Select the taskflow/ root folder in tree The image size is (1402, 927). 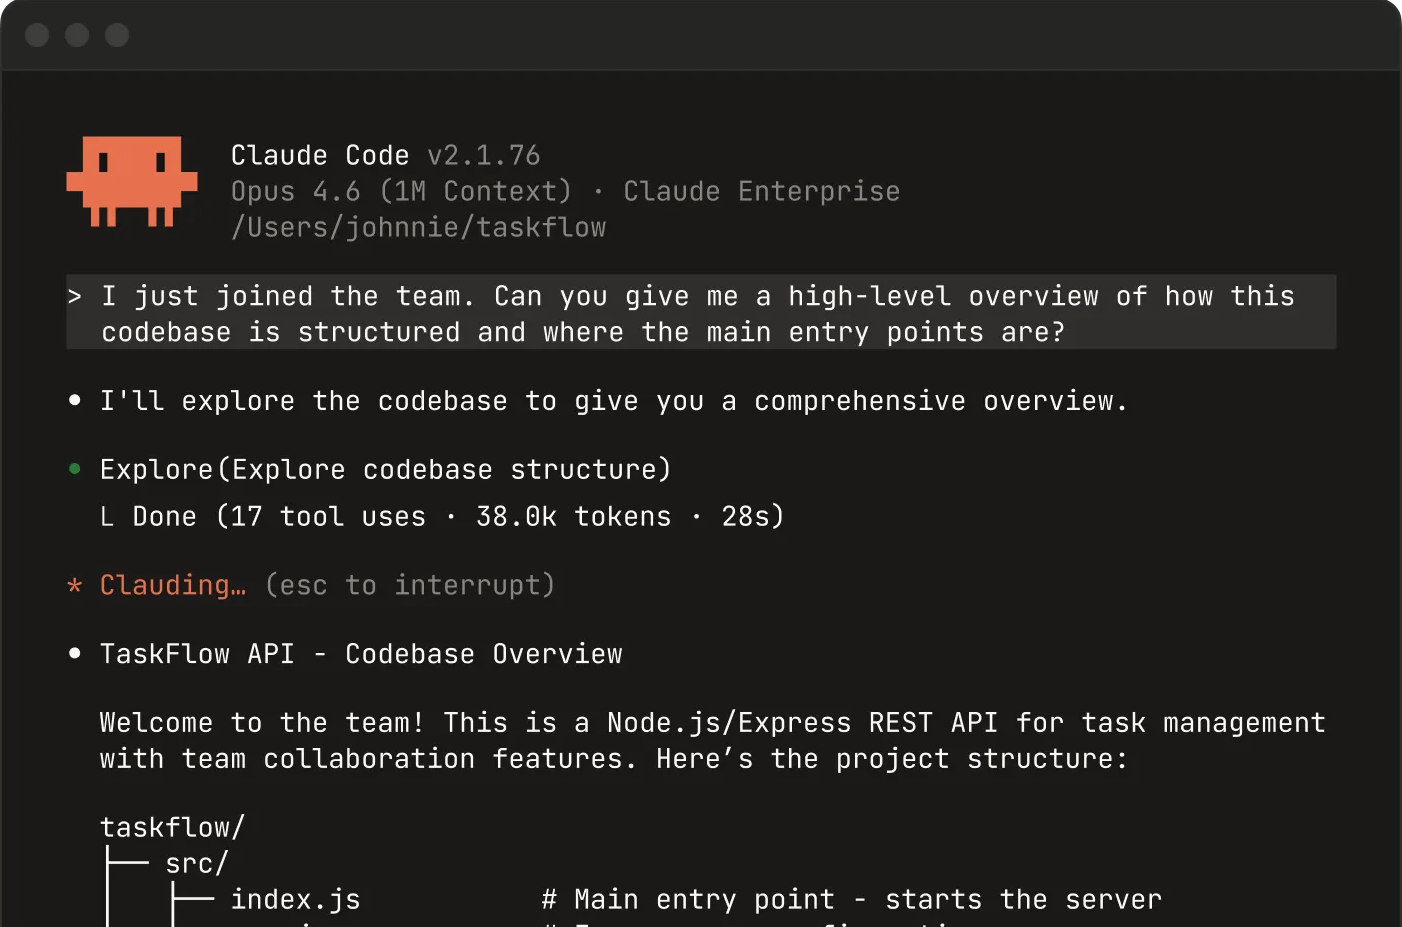pyautogui.click(x=172, y=828)
